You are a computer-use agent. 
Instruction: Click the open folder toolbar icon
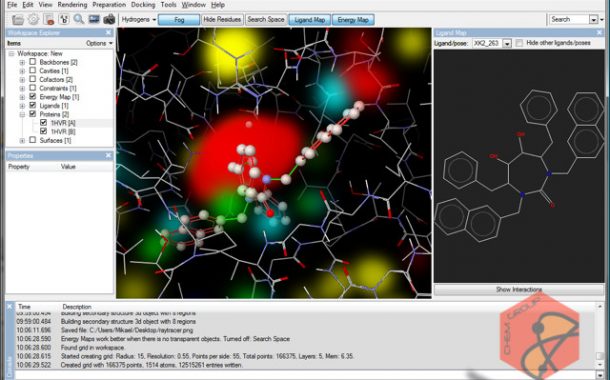pos(18,19)
